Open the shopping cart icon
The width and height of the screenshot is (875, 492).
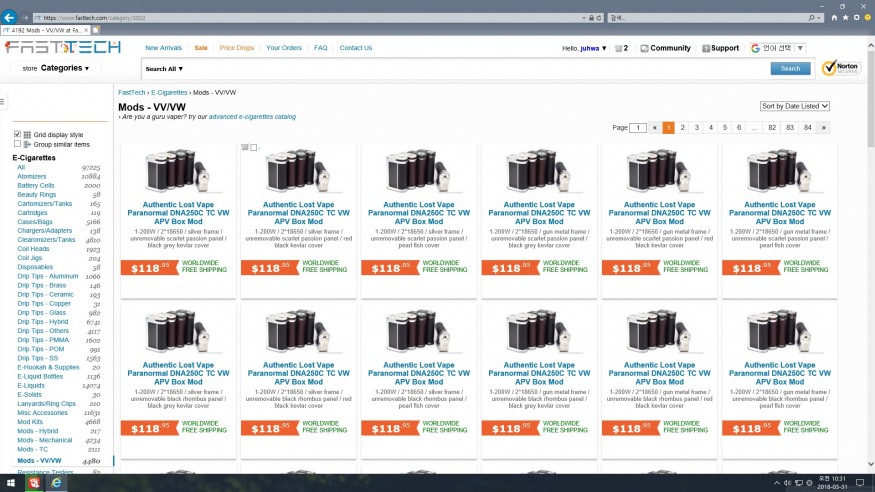(619, 48)
